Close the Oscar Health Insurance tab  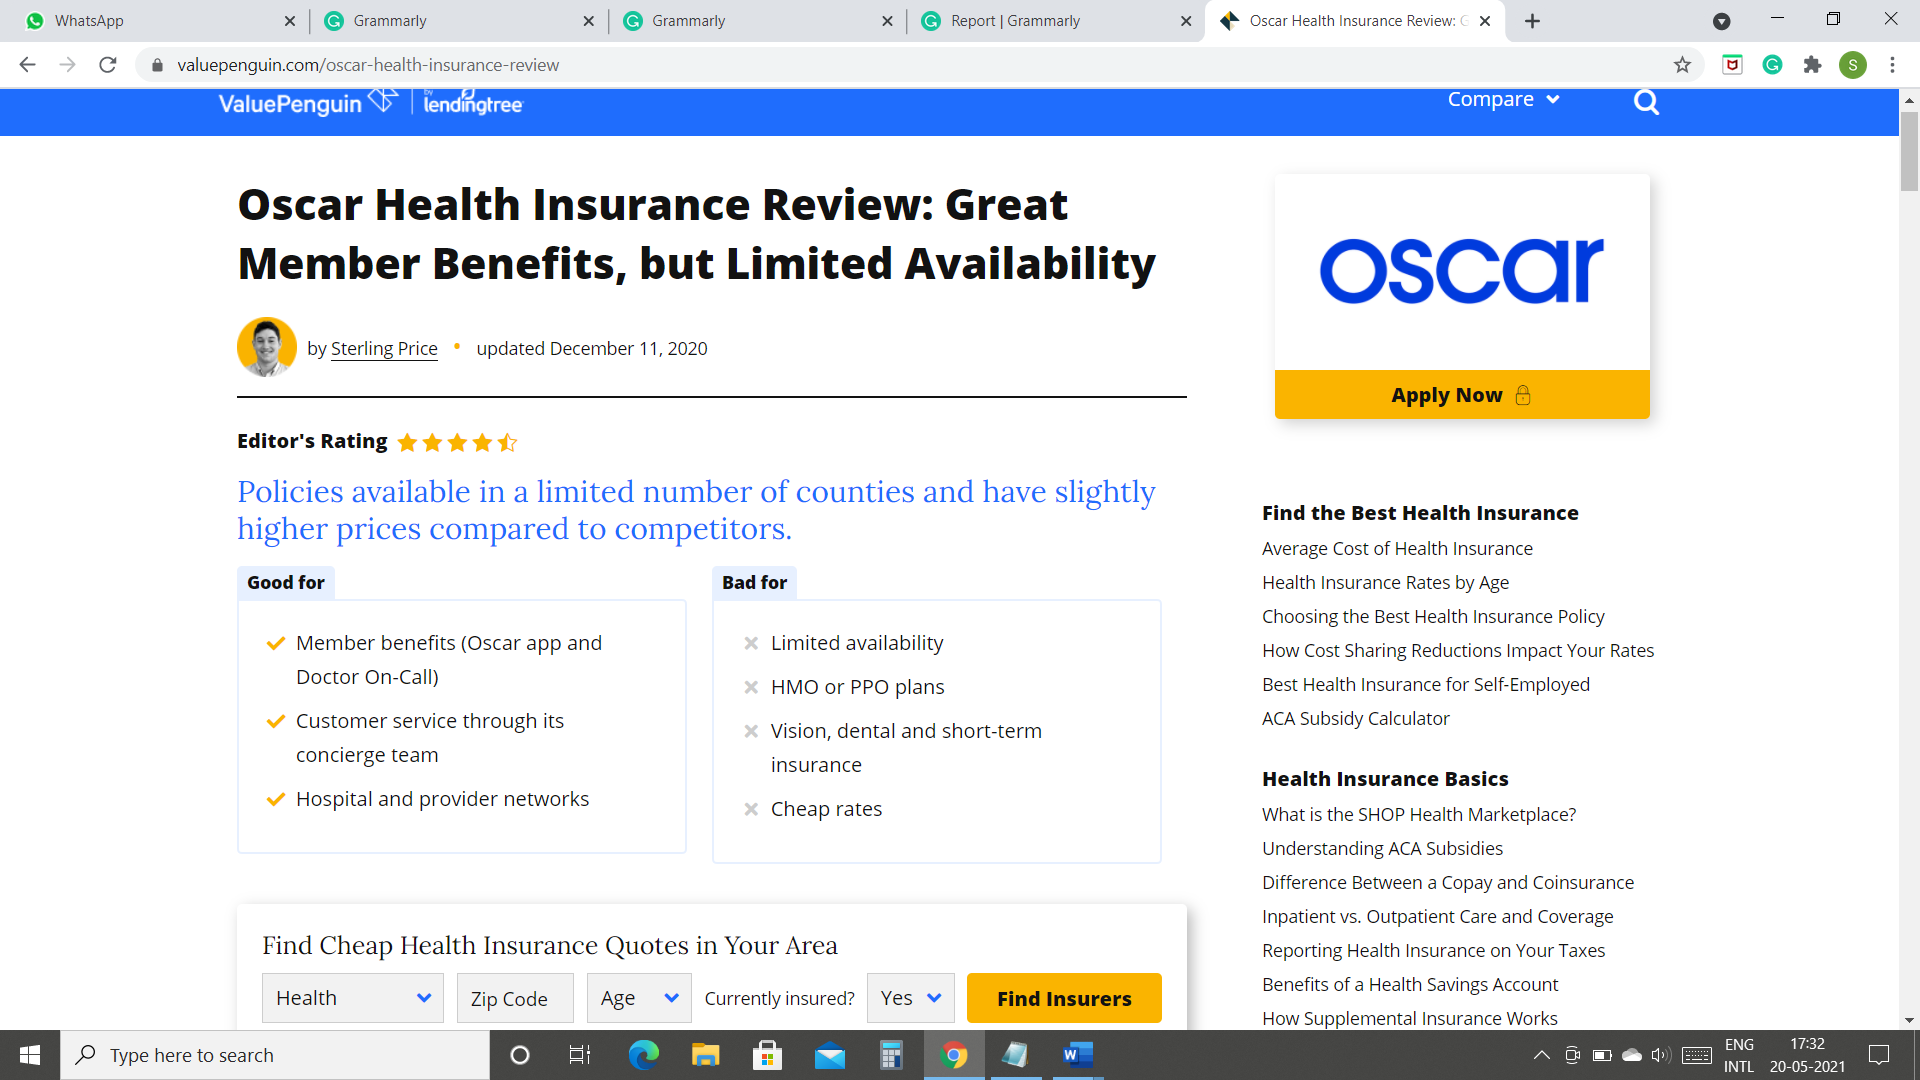(1485, 21)
